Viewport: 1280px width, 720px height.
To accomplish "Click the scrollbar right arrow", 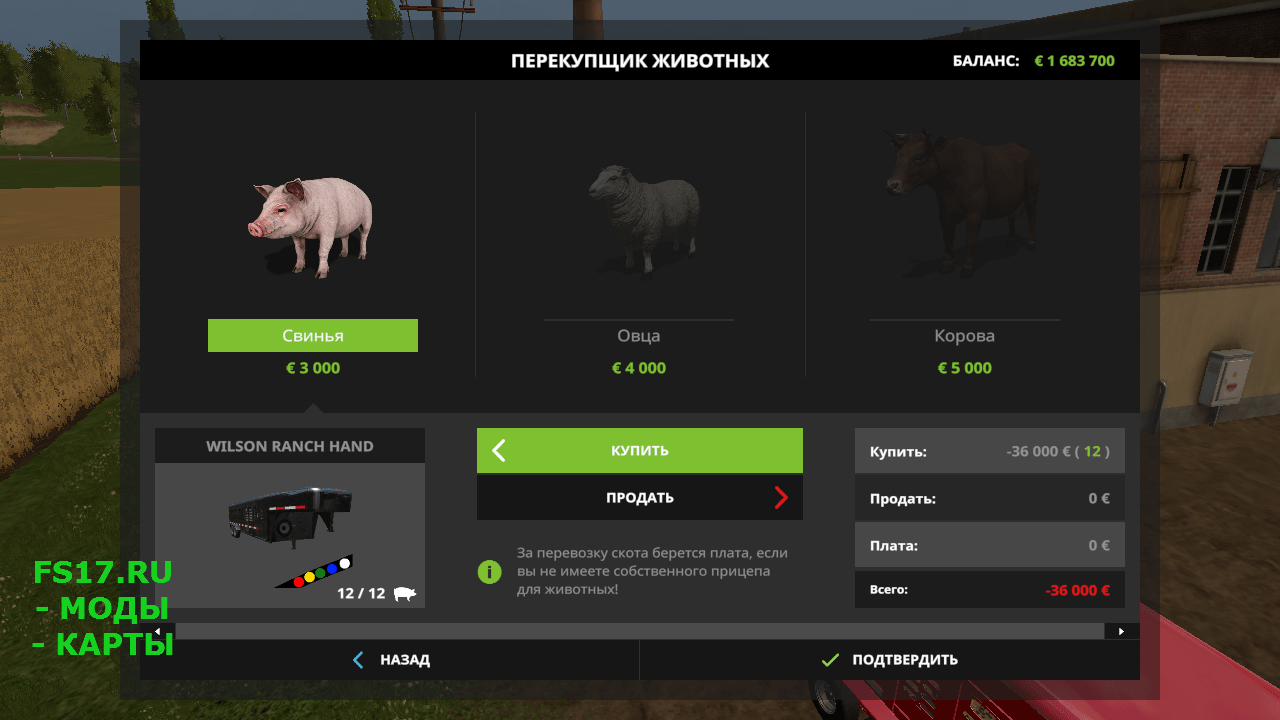I will (1122, 631).
